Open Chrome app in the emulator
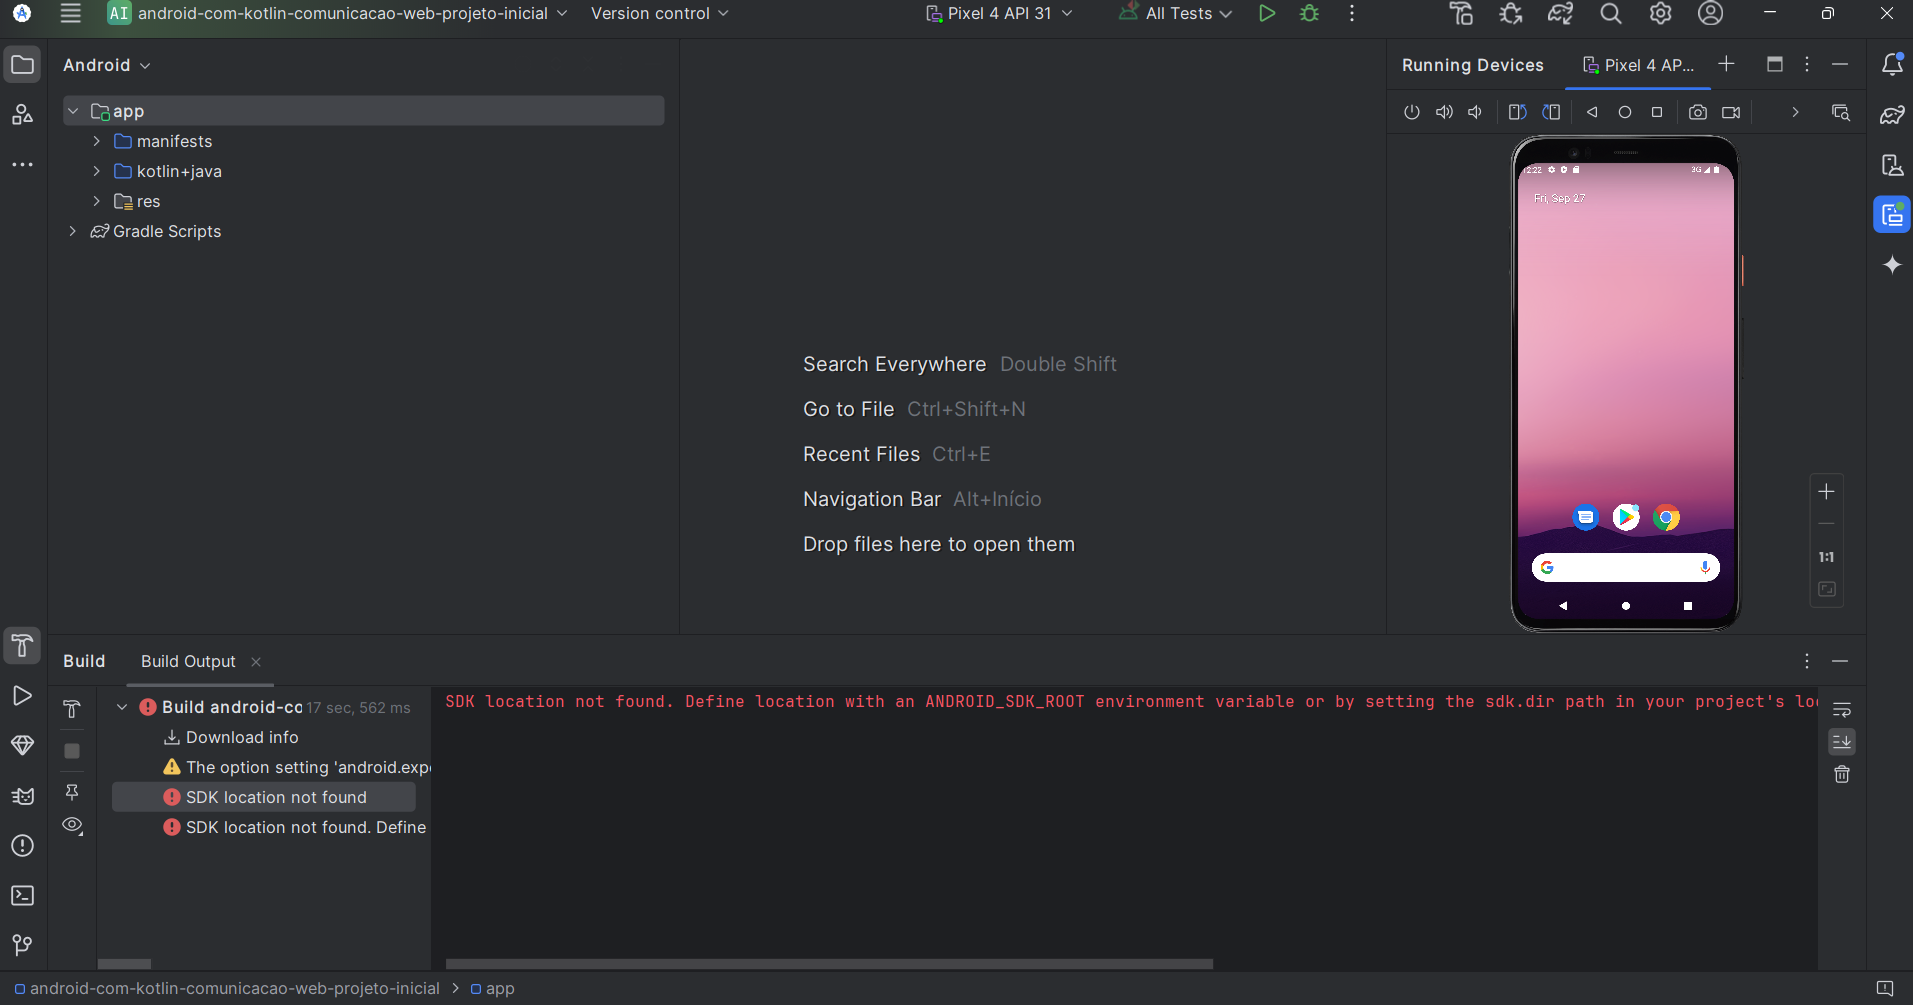 click(1666, 517)
